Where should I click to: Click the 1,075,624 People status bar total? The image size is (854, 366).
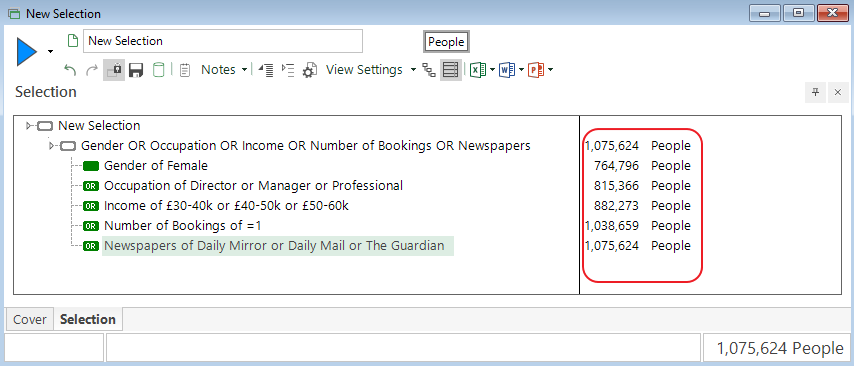(780, 348)
